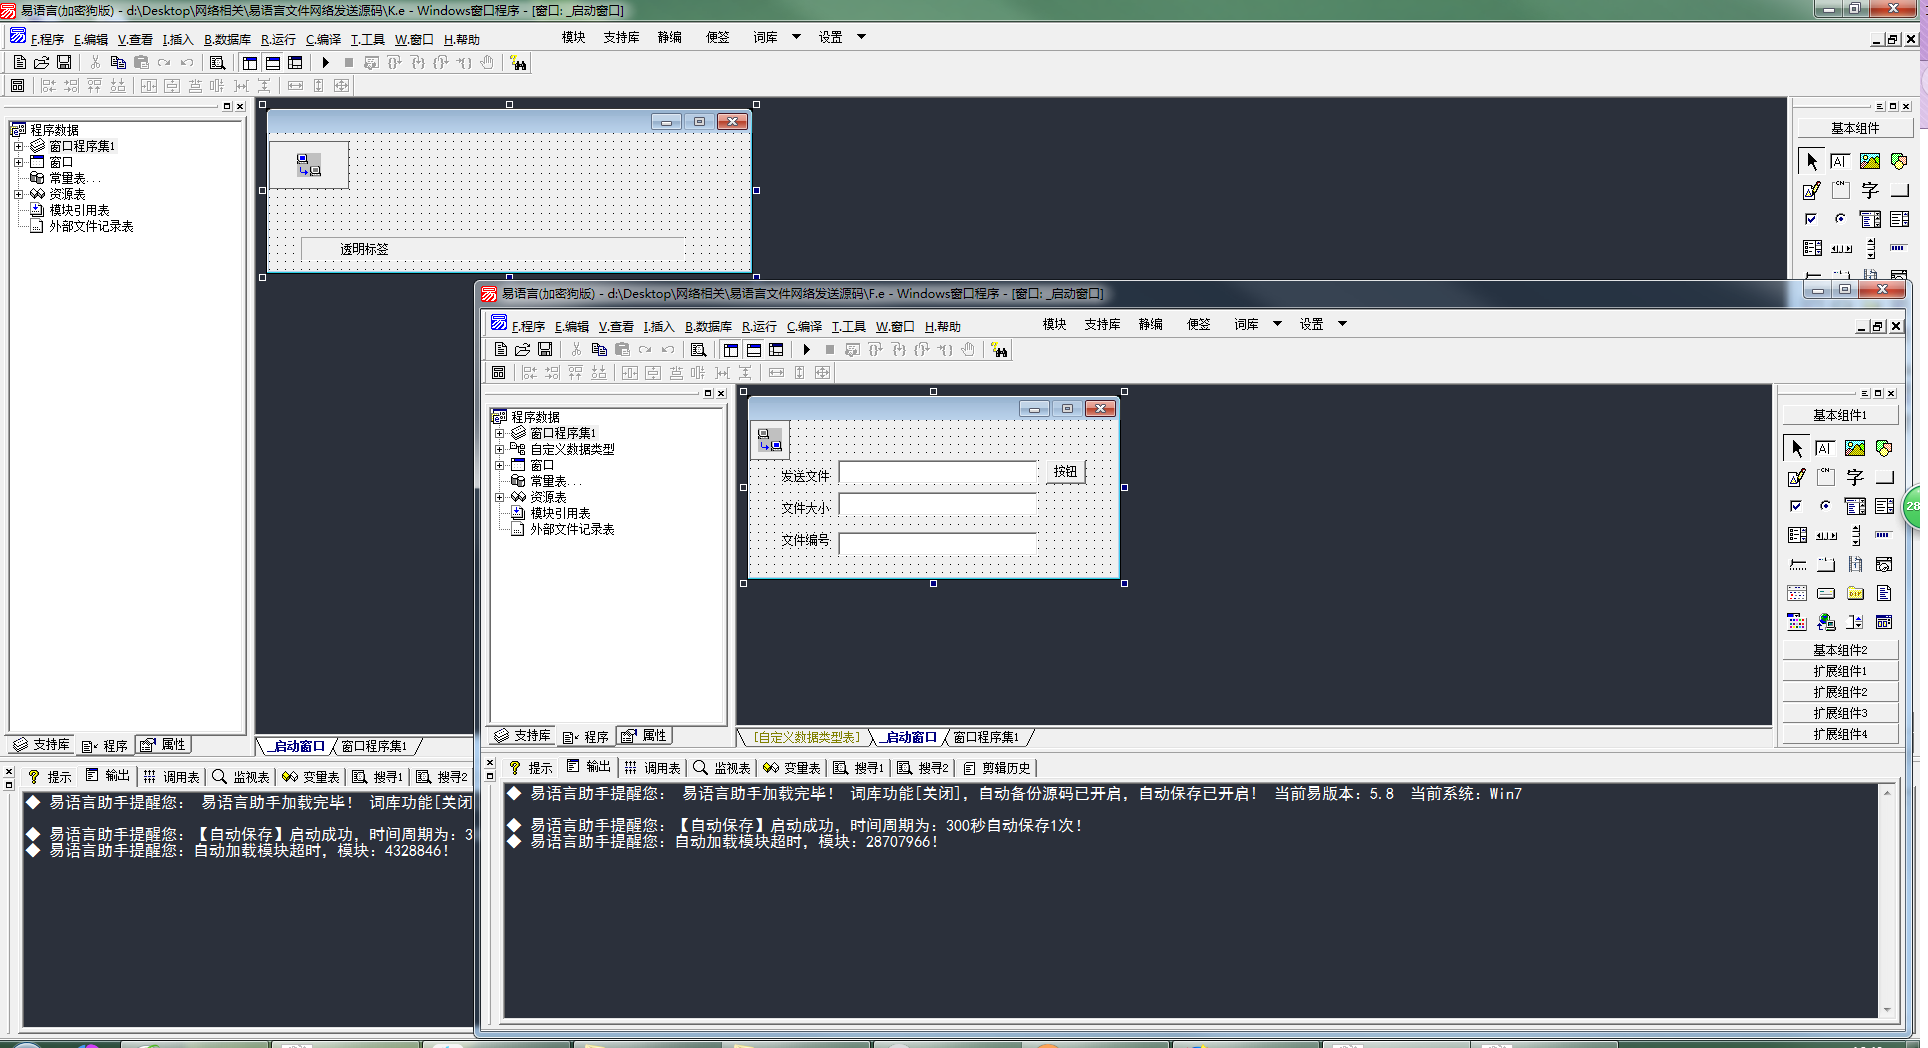Image resolution: width=1928 pixels, height=1048 pixels.
Task: Select 模块引用表 item in F.e program tree
Action: [x=560, y=514]
